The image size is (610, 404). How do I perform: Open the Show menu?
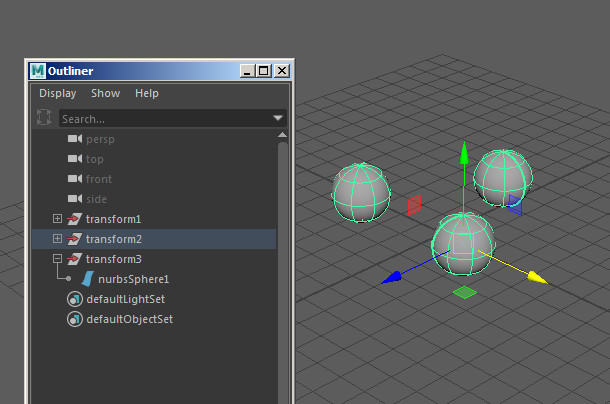click(x=105, y=93)
